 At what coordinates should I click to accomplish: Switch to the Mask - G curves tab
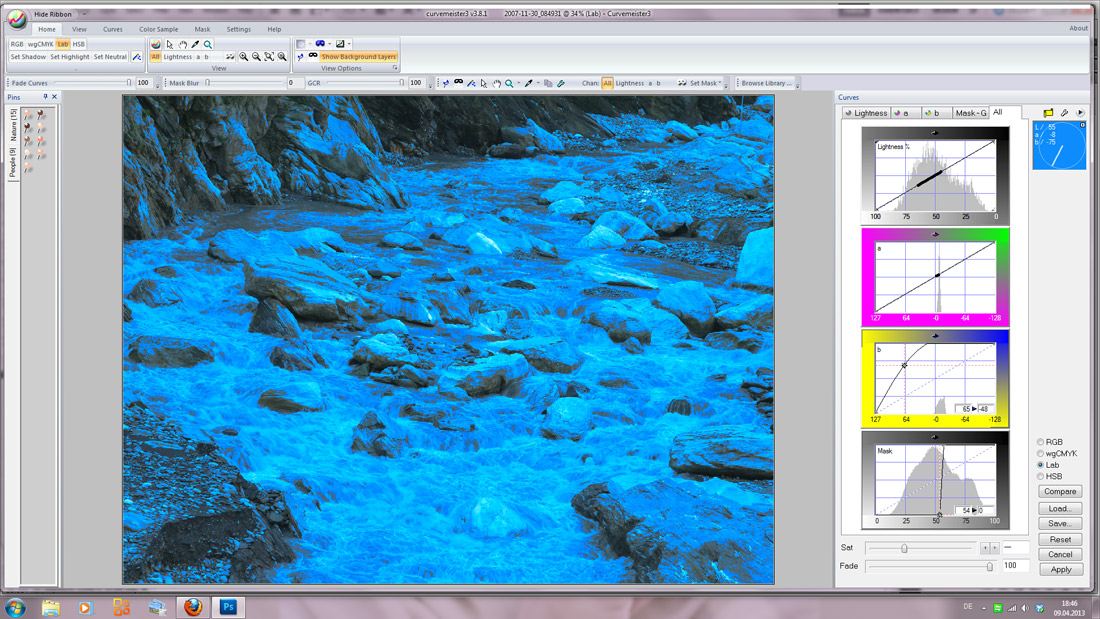(x=970, y=113)
